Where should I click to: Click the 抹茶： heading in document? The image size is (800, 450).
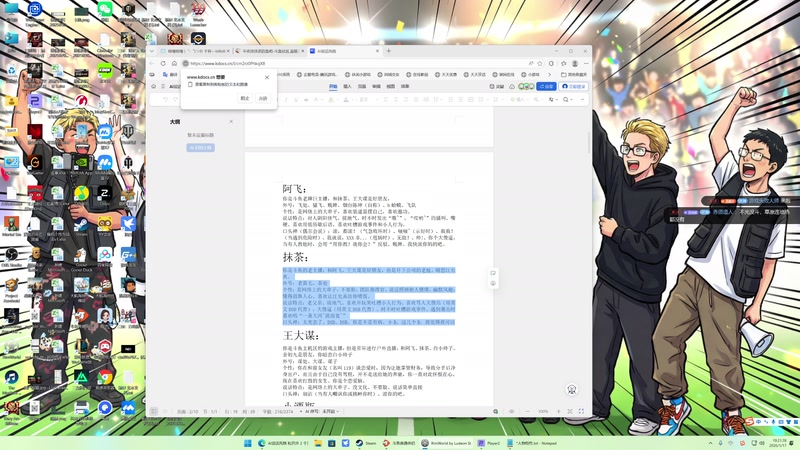(x=295, y=257)
